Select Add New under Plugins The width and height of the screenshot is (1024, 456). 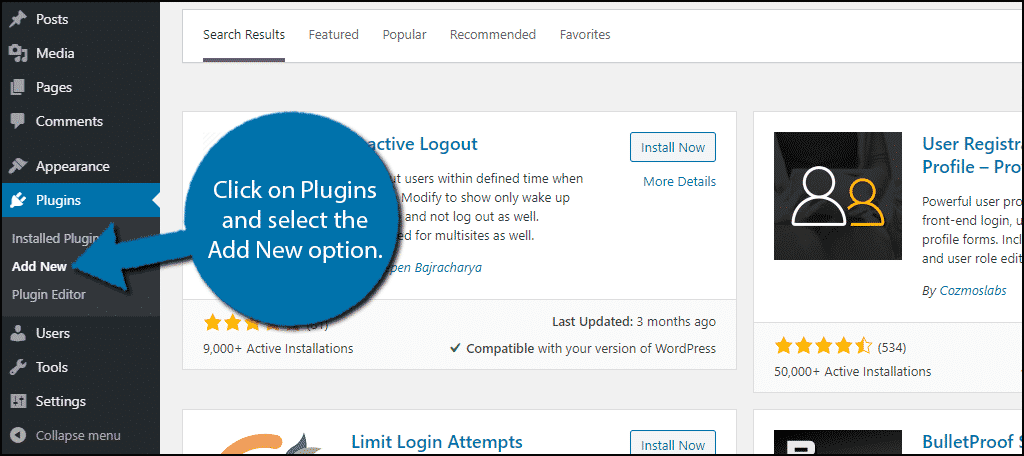point(39,267)
